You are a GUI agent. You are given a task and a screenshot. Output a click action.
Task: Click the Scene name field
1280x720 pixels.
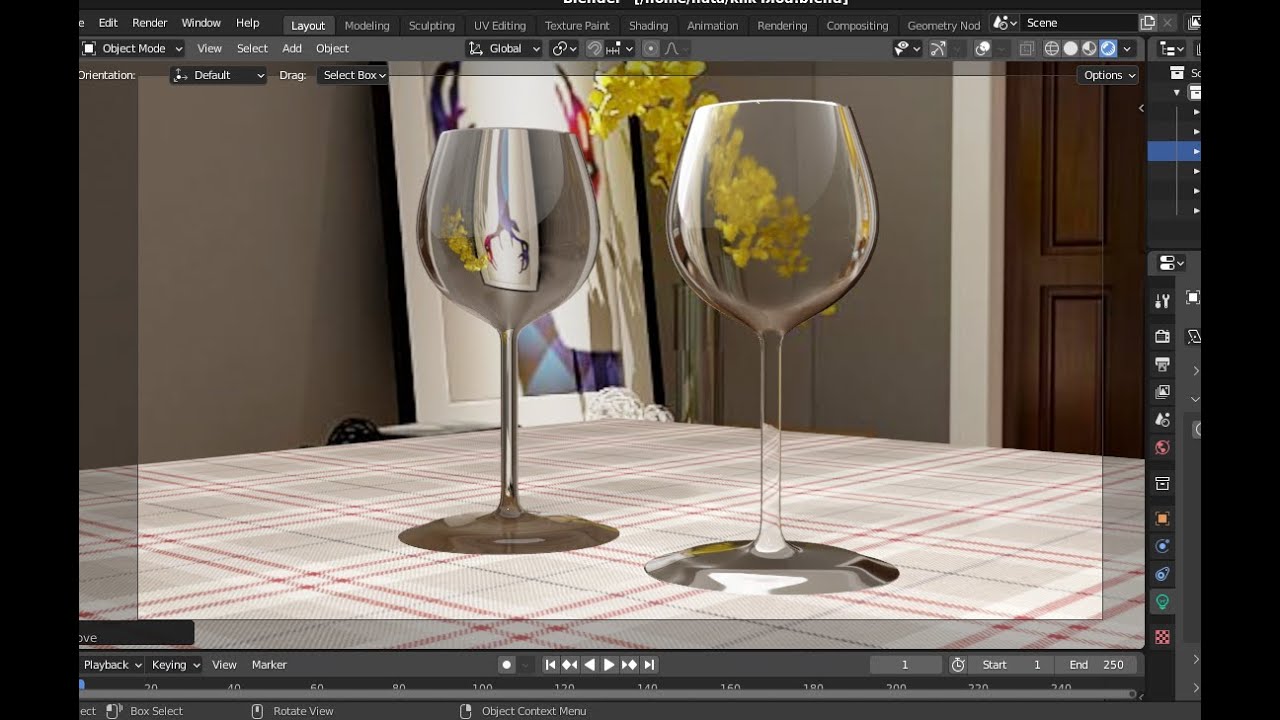(1079, 23)
